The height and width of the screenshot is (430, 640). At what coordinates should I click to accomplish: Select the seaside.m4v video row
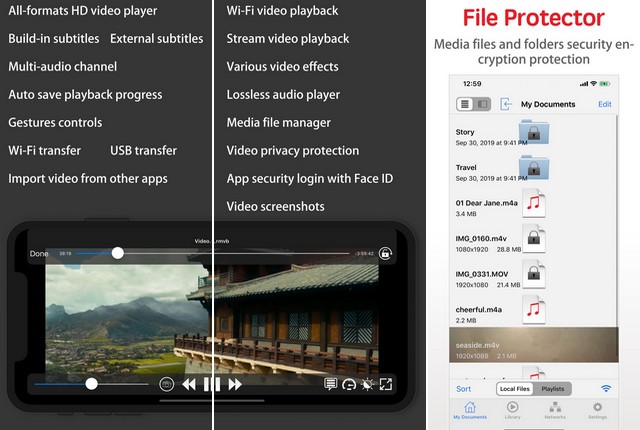[534, 345]
